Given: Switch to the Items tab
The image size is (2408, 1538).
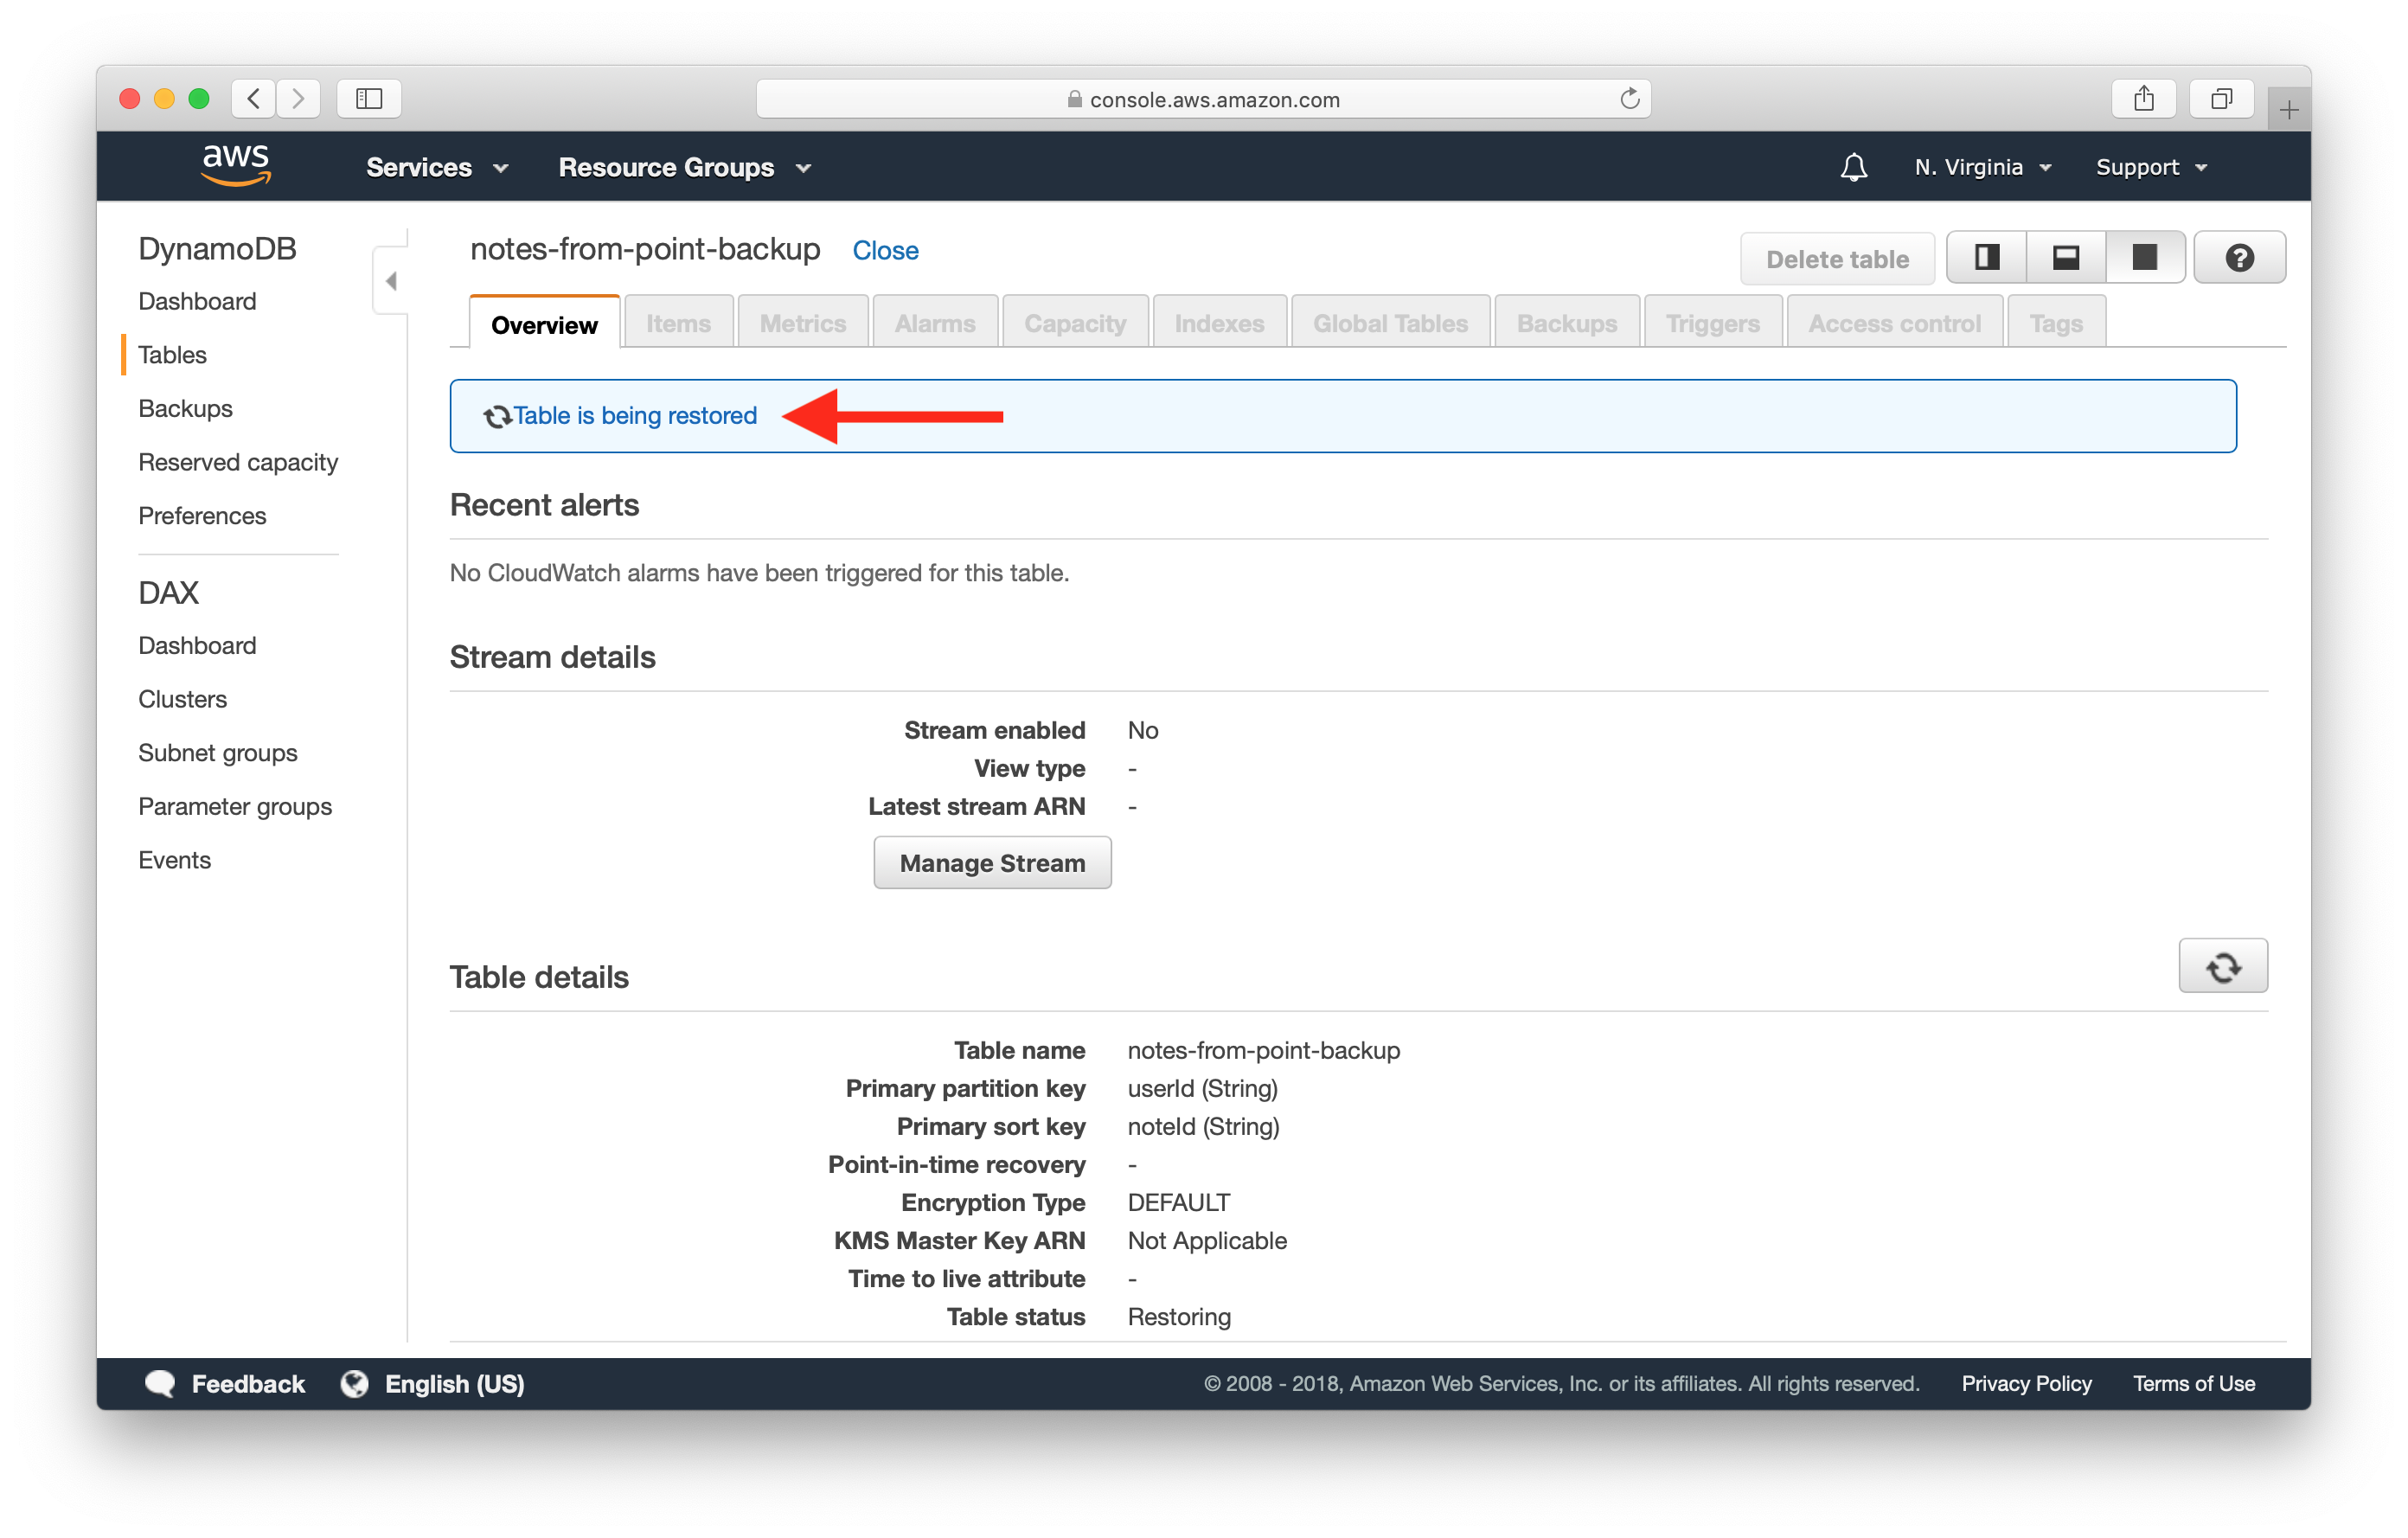Looking at the screenshot, I should [677, 321].
